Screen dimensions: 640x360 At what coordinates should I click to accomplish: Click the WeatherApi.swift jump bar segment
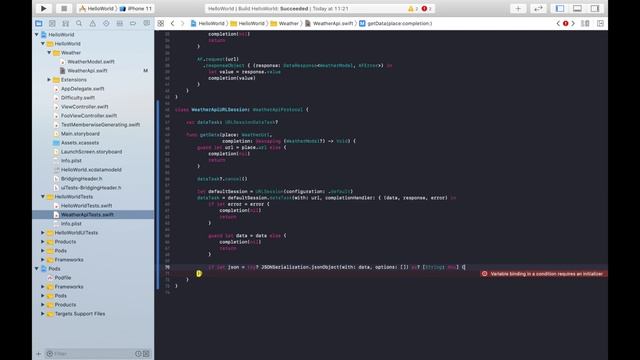coord(329,23)
